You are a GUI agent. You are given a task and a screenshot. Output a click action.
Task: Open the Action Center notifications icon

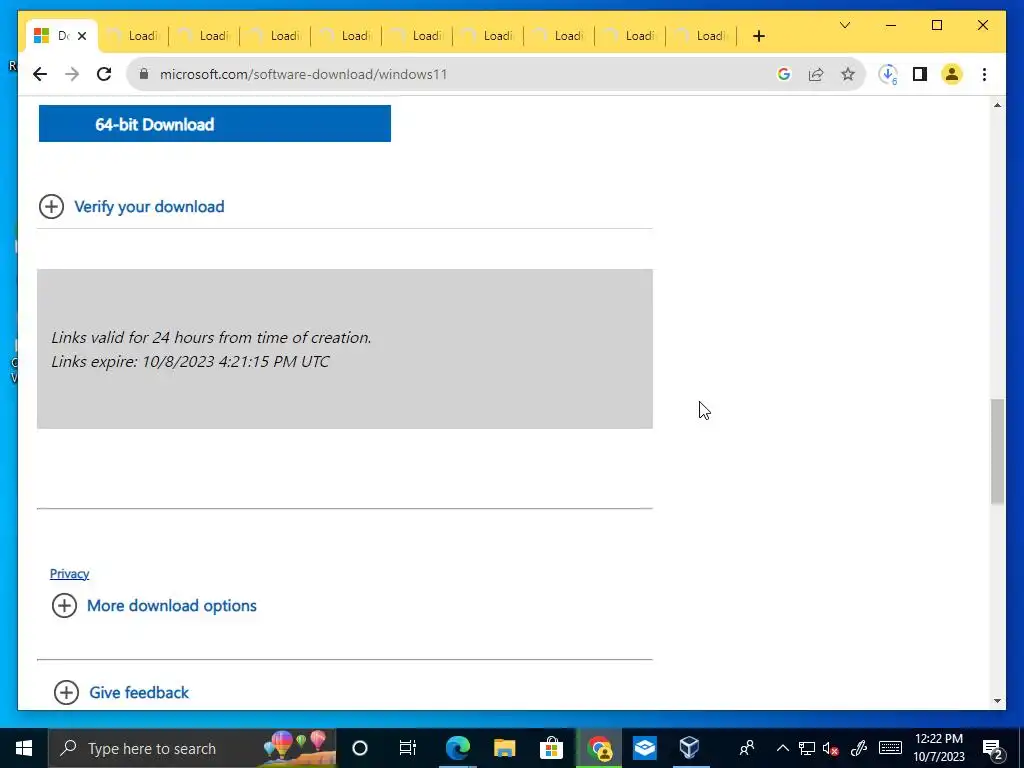click(993, 748)
